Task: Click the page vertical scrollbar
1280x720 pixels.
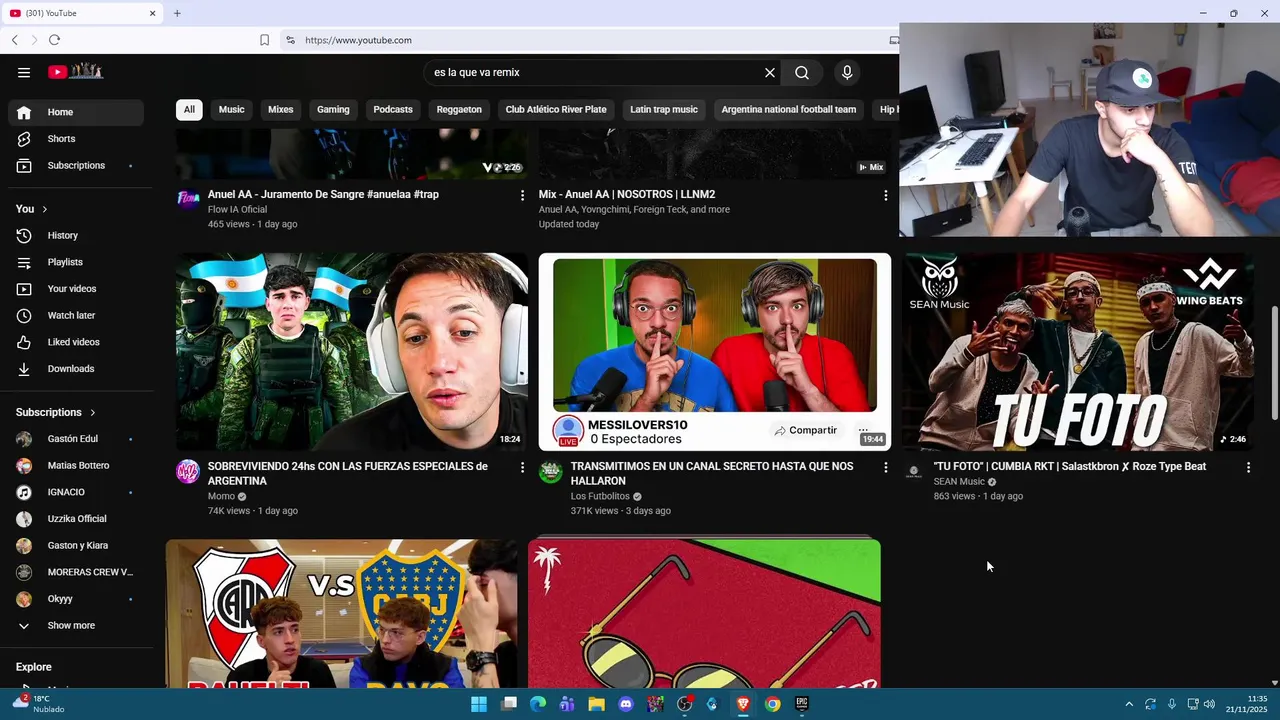Action: [x=1274, y=363]
